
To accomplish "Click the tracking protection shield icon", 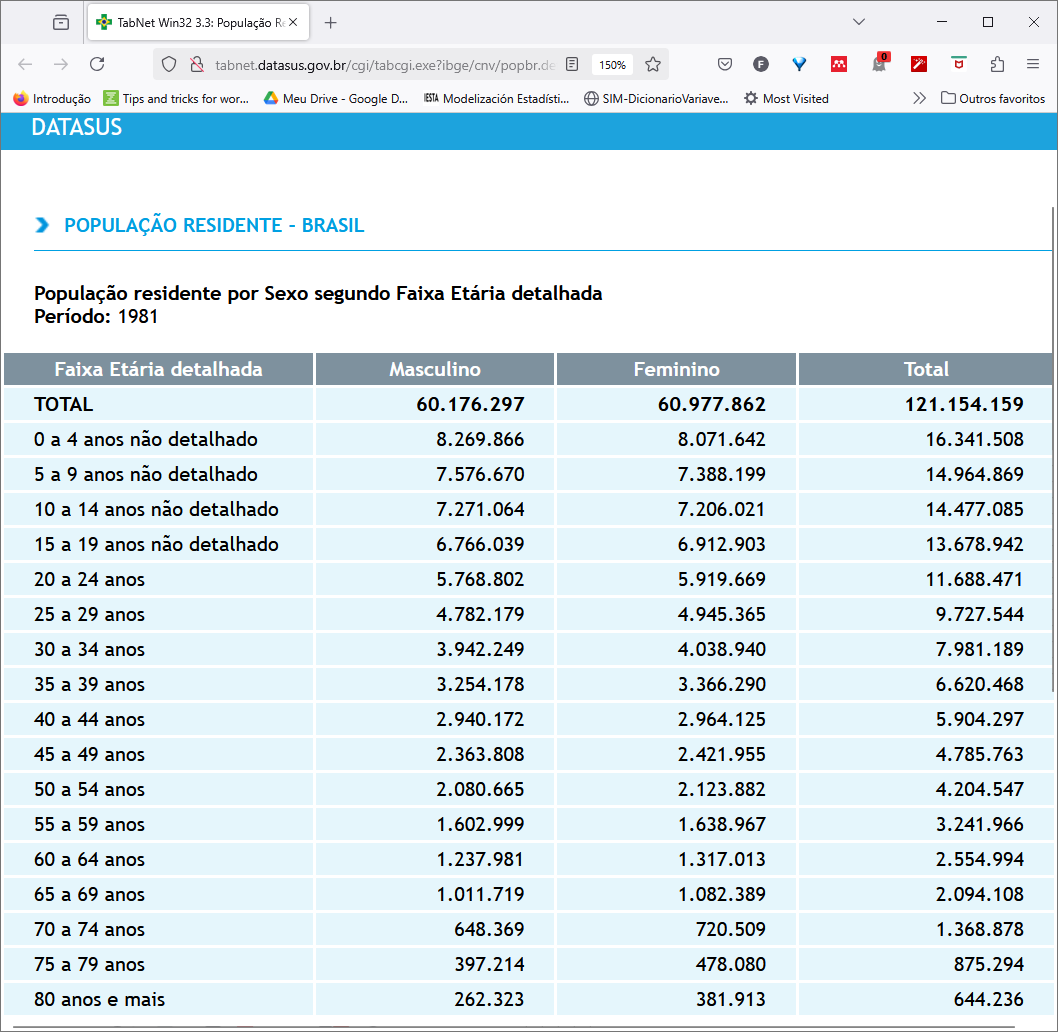I will pos(169,64).
